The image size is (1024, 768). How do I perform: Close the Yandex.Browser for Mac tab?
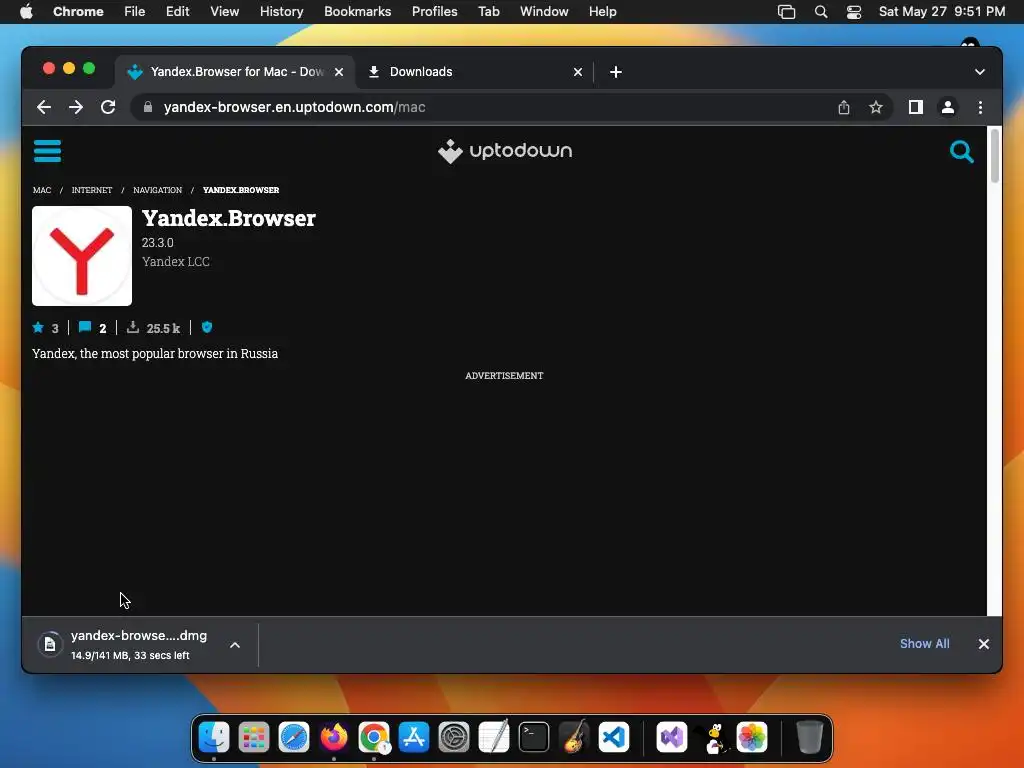point(339,72)
